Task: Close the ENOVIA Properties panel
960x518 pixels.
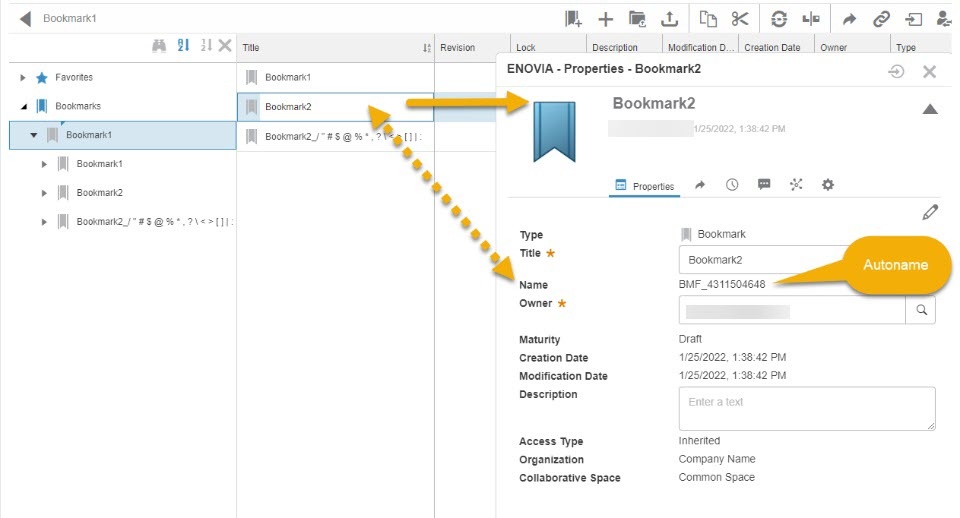Action: tap(929, 72)
